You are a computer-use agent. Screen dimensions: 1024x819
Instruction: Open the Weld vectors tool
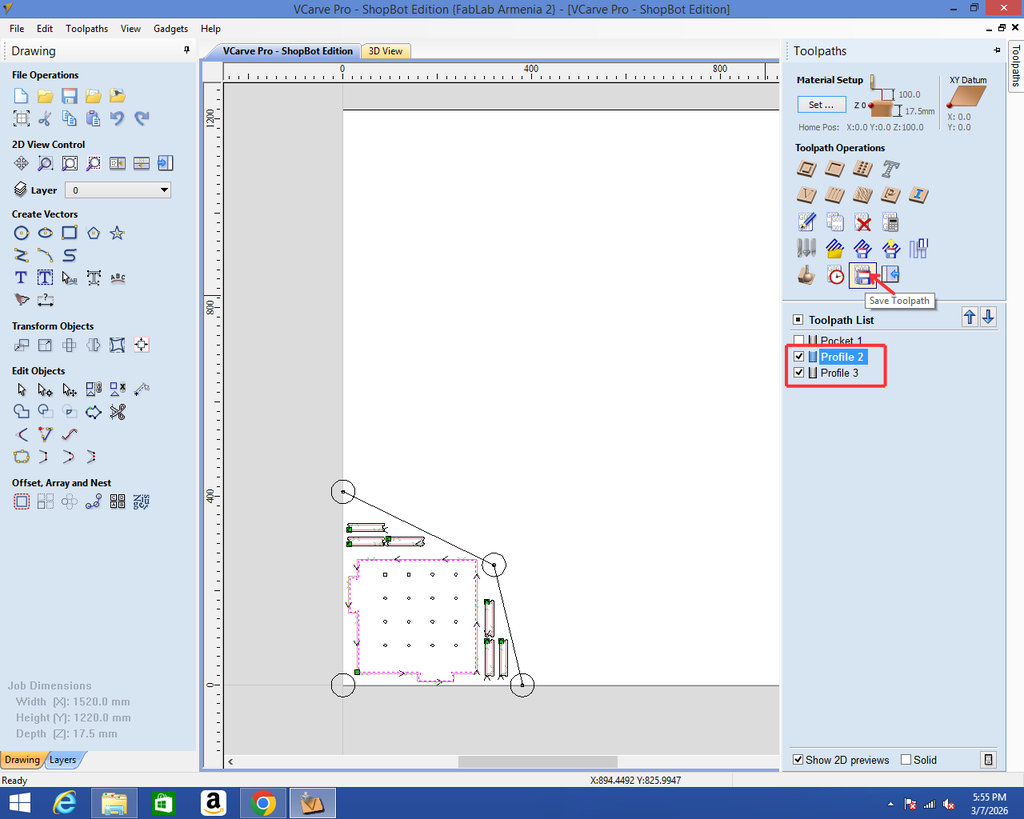pyautogui.click(x=21, y=411)
